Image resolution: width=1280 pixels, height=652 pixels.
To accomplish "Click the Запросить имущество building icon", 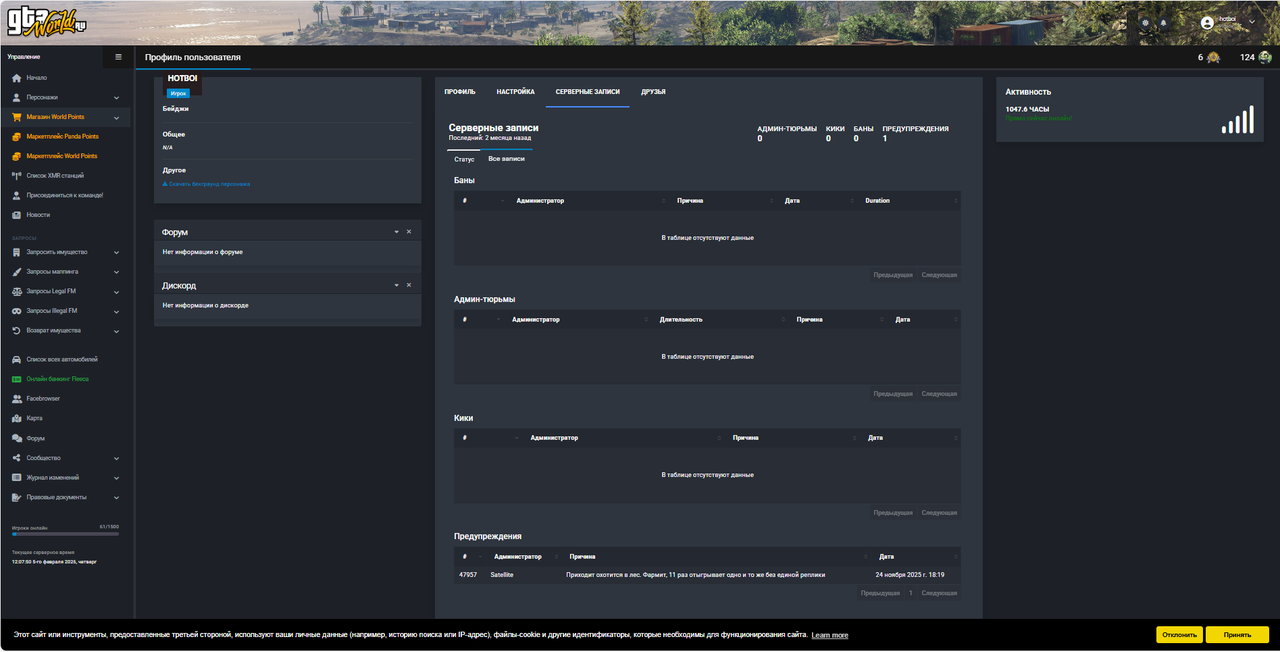I will coord(16,253).
